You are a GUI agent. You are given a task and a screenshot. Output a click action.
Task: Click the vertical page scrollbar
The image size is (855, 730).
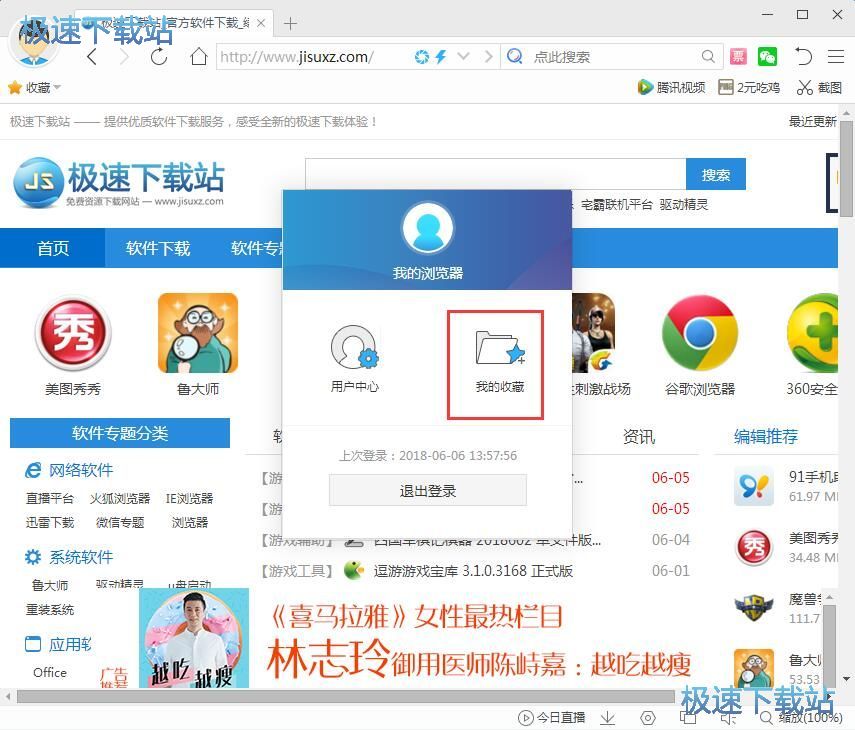tap(846, 169)
